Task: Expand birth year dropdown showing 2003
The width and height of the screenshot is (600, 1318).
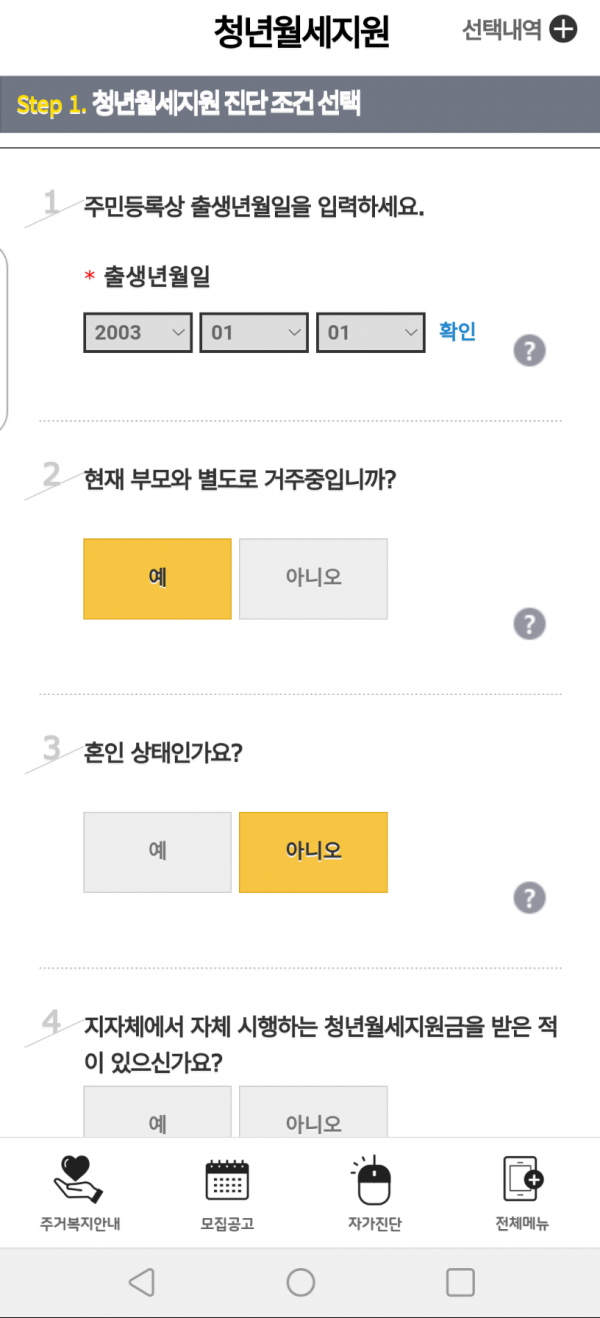Action: click(x=138, y=332)
